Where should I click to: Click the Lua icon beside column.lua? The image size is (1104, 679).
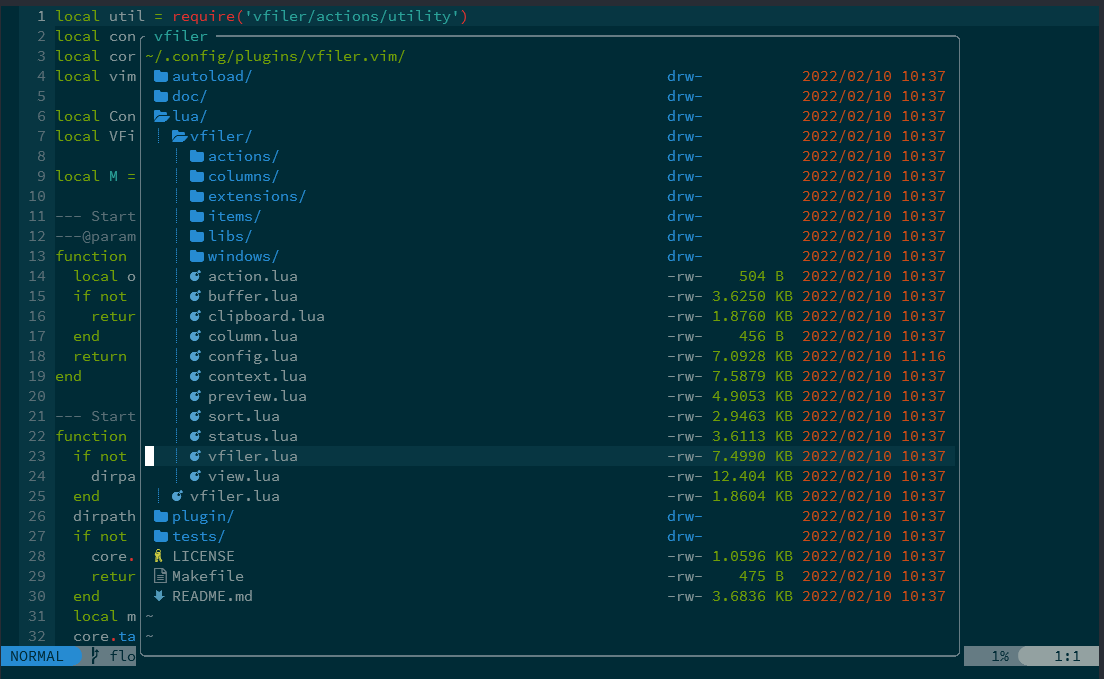pyautogui.click(x=196, y=336)
